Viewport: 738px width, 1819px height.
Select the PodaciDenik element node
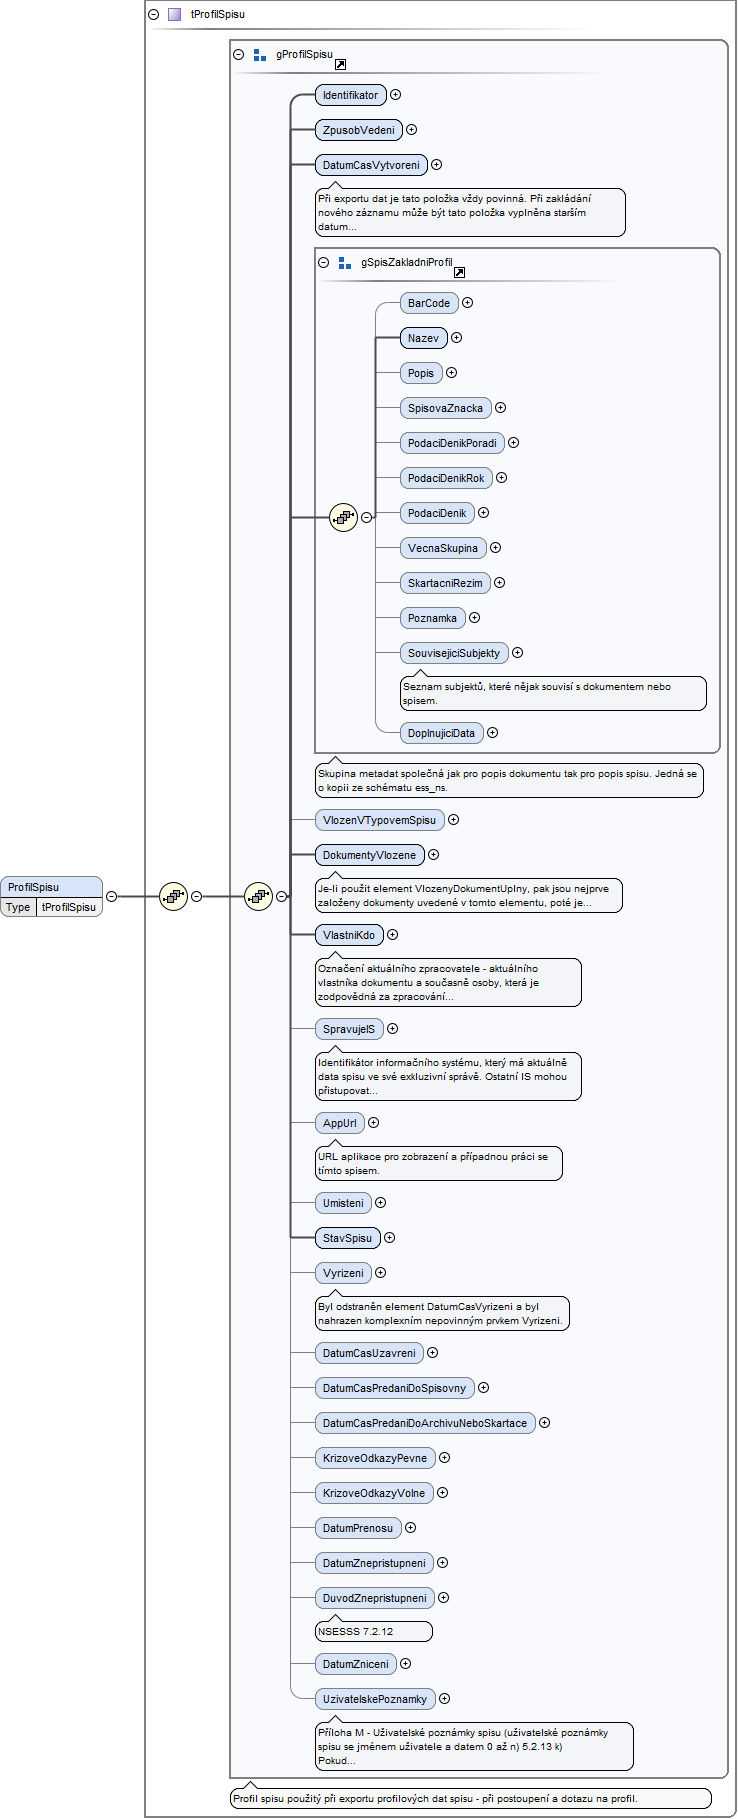437,513
